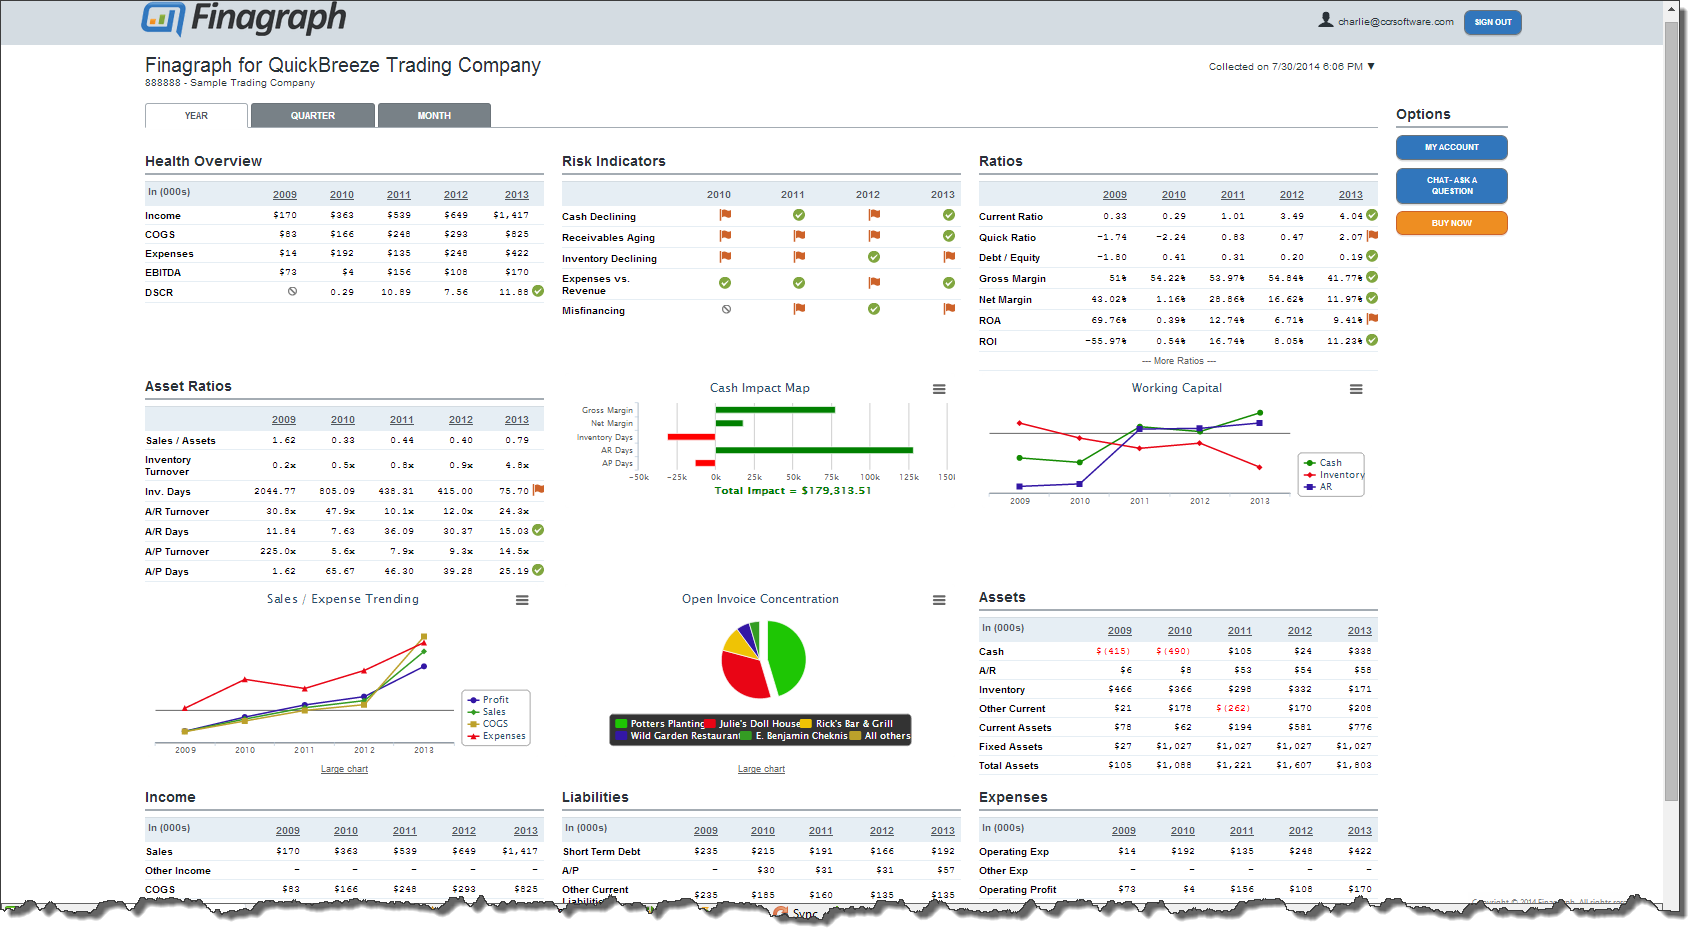Open the Collected on date dropdown arrow
Viewport: 1695px width, 940px height.
pyautogui.click(x=1371, y=66)
